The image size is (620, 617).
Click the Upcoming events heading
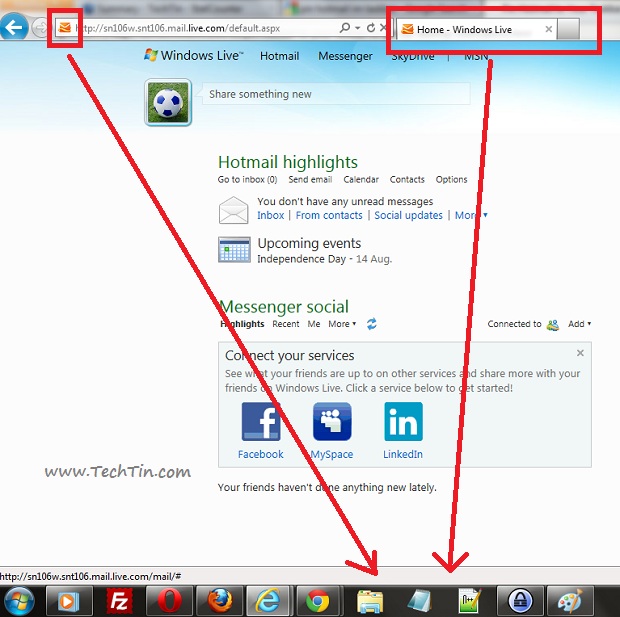click(x=309, y=243)
